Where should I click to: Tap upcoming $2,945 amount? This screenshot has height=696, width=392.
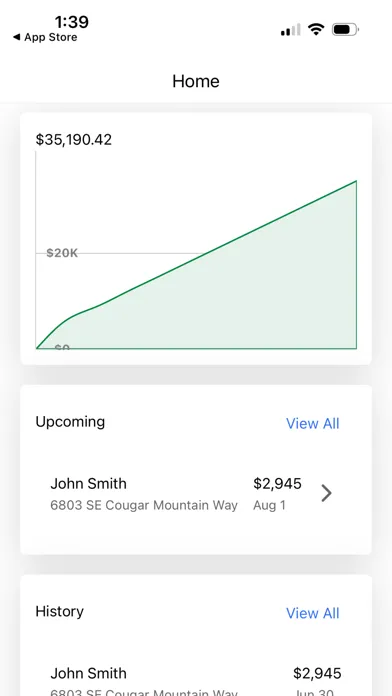(277, 483)
